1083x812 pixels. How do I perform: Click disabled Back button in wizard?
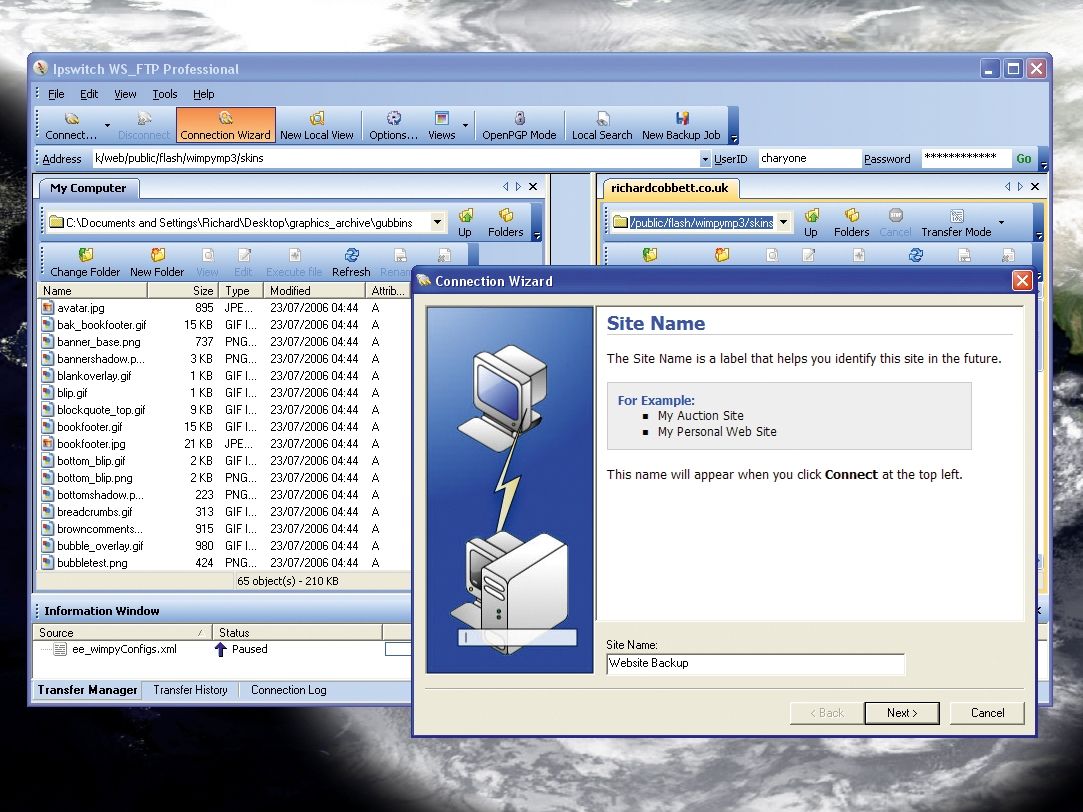click(827, 713)
